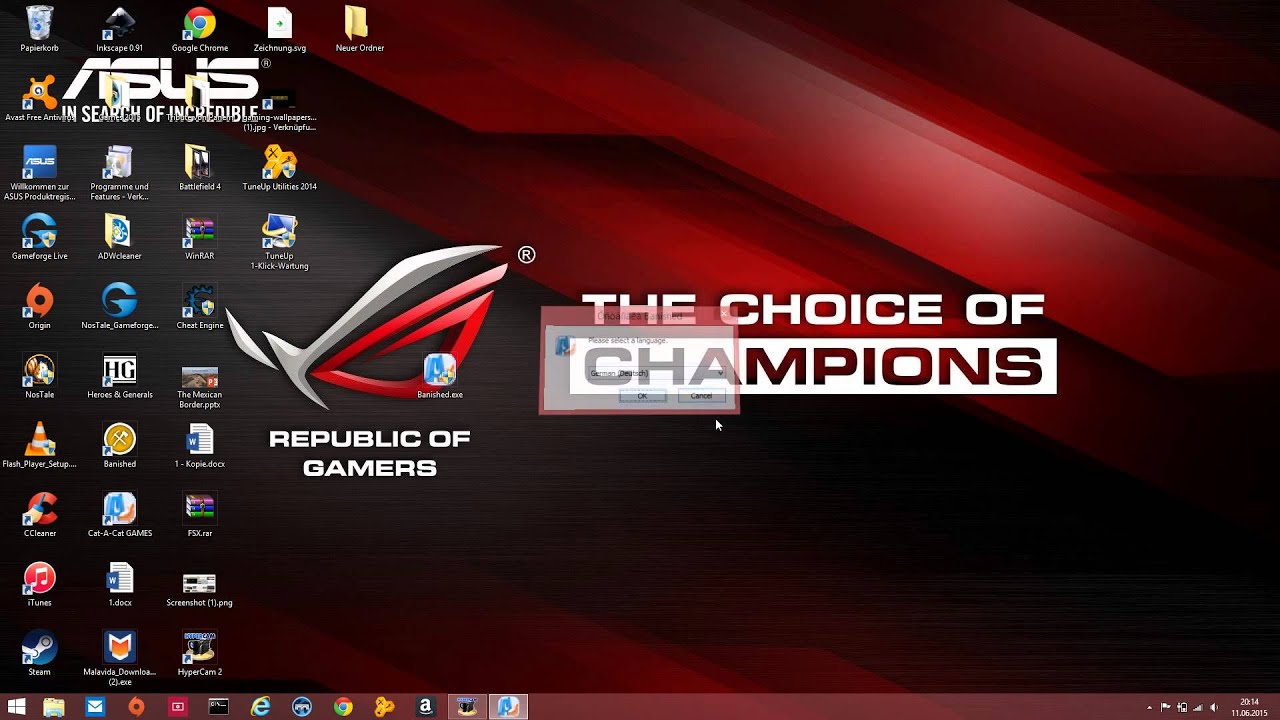
Task: Select Banished.exe installer on desktop
Action: point(440,376)
